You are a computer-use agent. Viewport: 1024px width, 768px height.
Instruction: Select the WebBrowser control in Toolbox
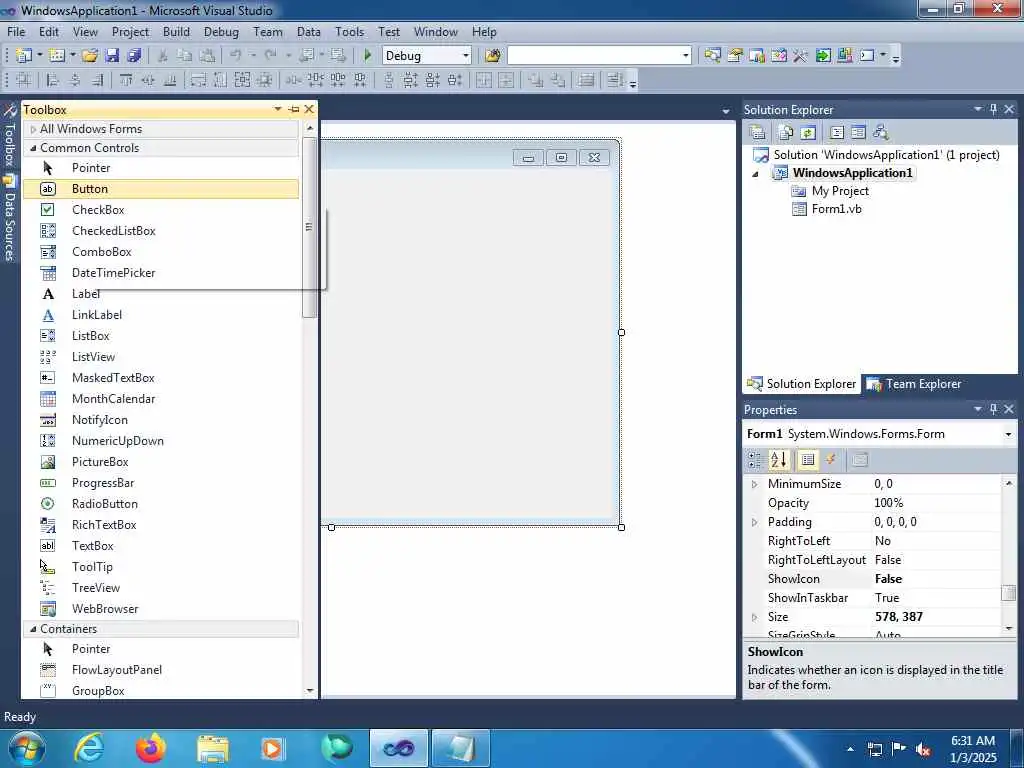pos(161,609)
